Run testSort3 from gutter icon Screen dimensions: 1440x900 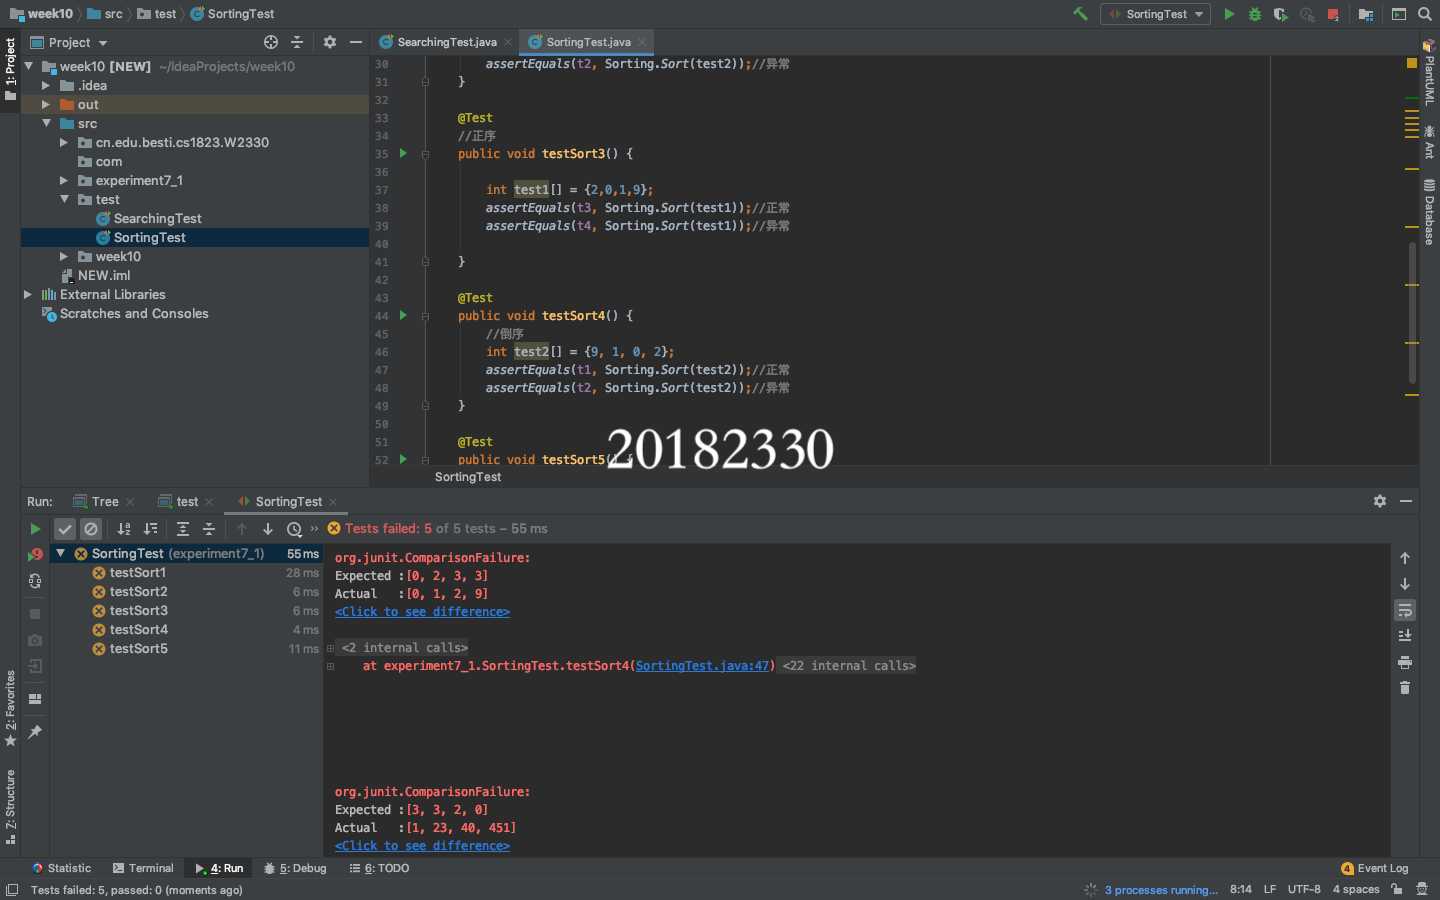pos(403,153)
